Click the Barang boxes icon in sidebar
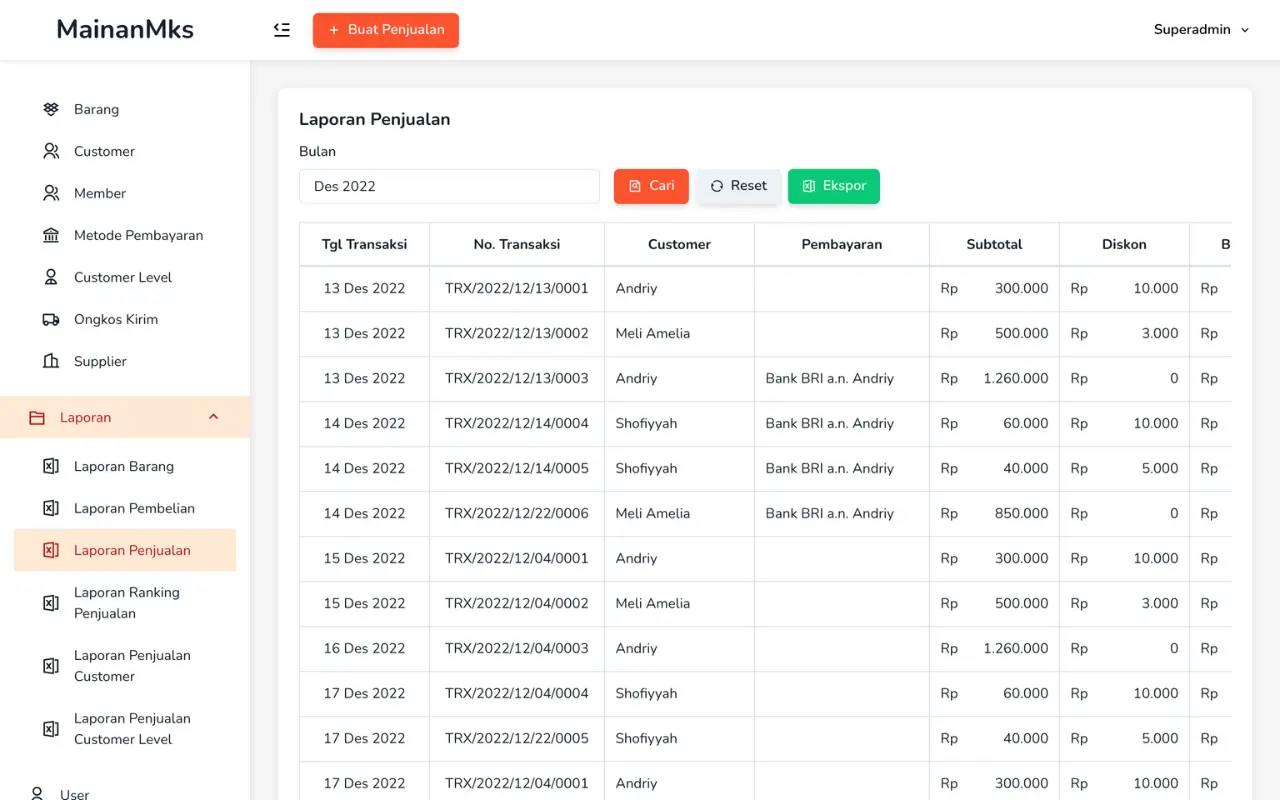 [x=51, y=109]
